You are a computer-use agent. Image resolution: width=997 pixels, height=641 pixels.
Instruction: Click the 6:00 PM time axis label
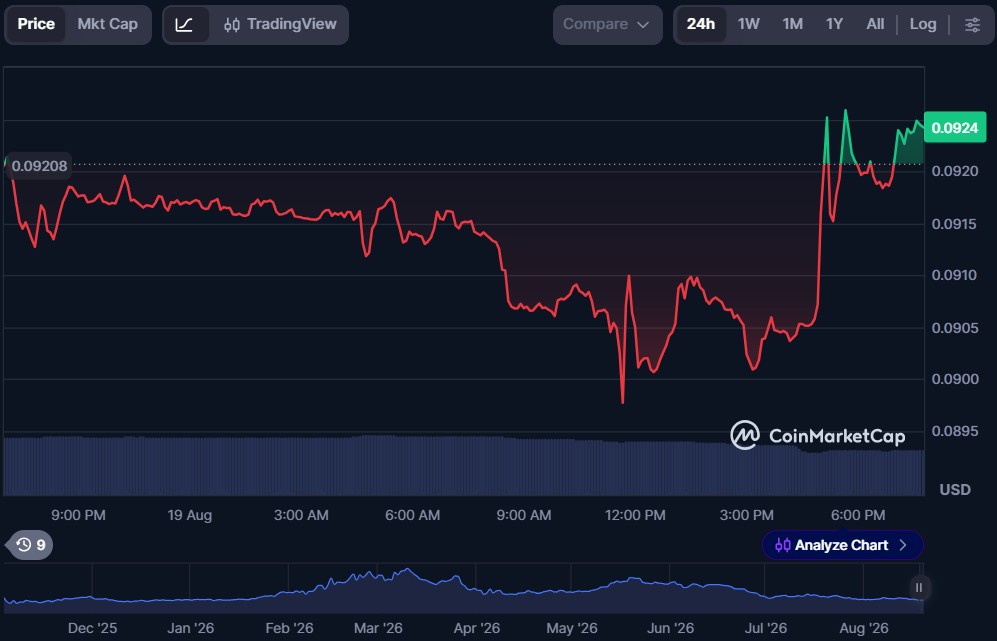point(858,515)
